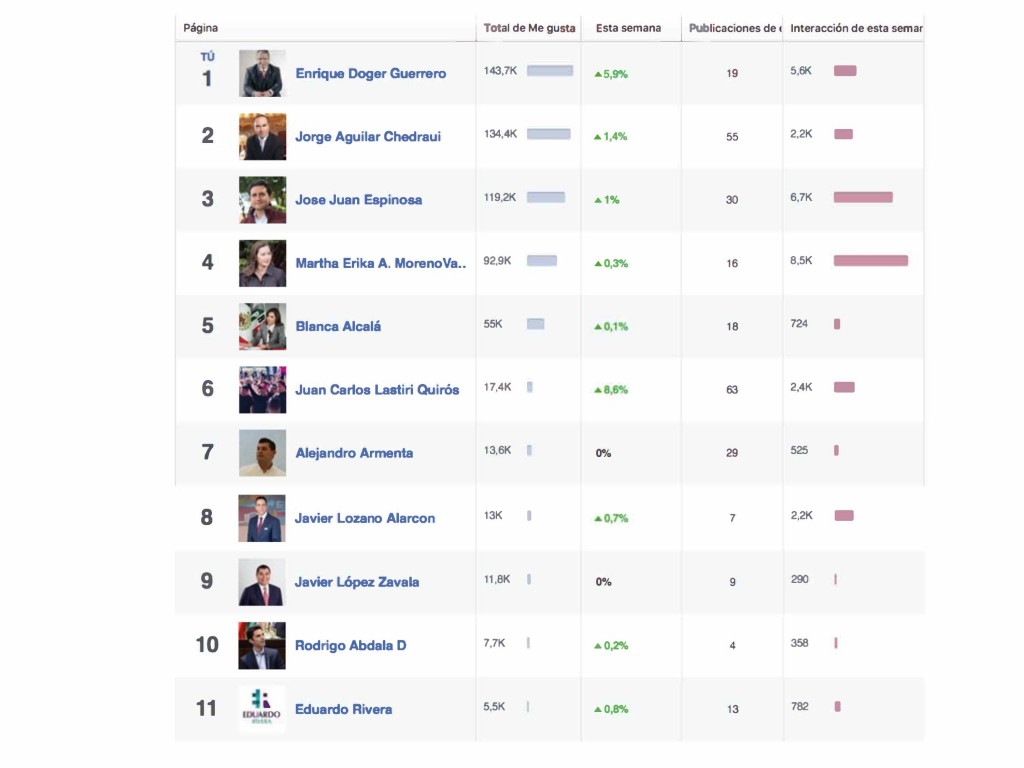Select the Página column header
1024x768 pixels.
pyautogui.click(x=200, y=28)
